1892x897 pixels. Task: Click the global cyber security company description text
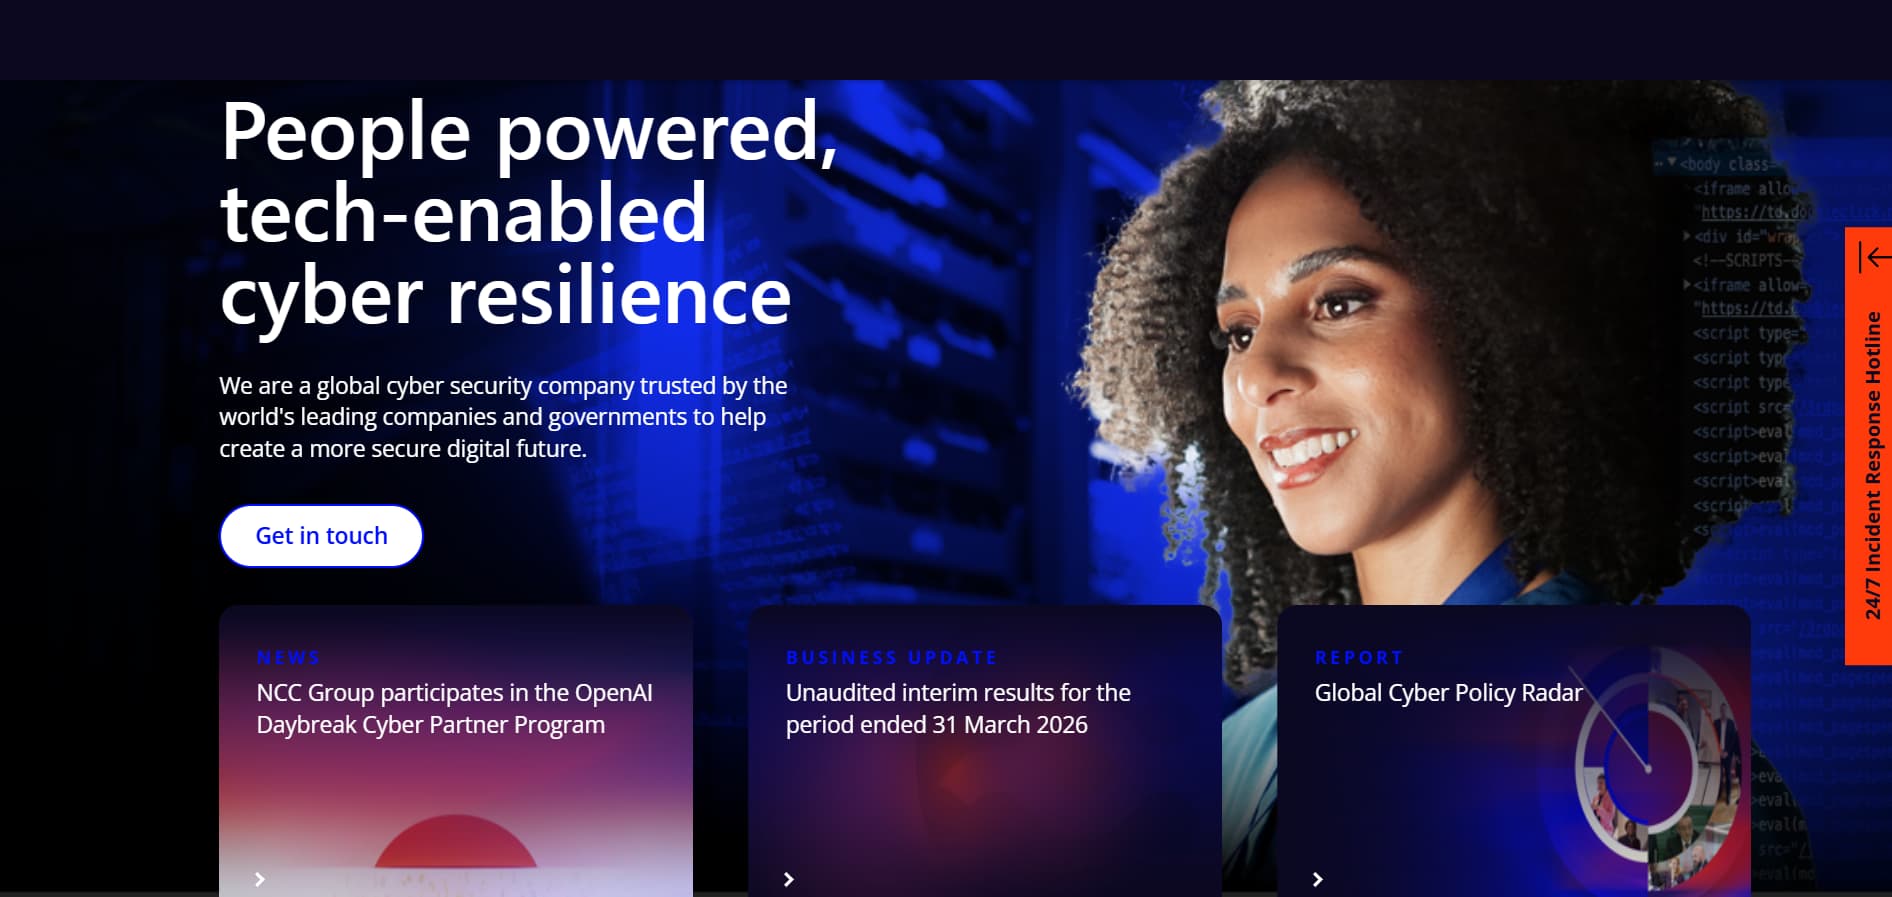[x=503, y=417]
